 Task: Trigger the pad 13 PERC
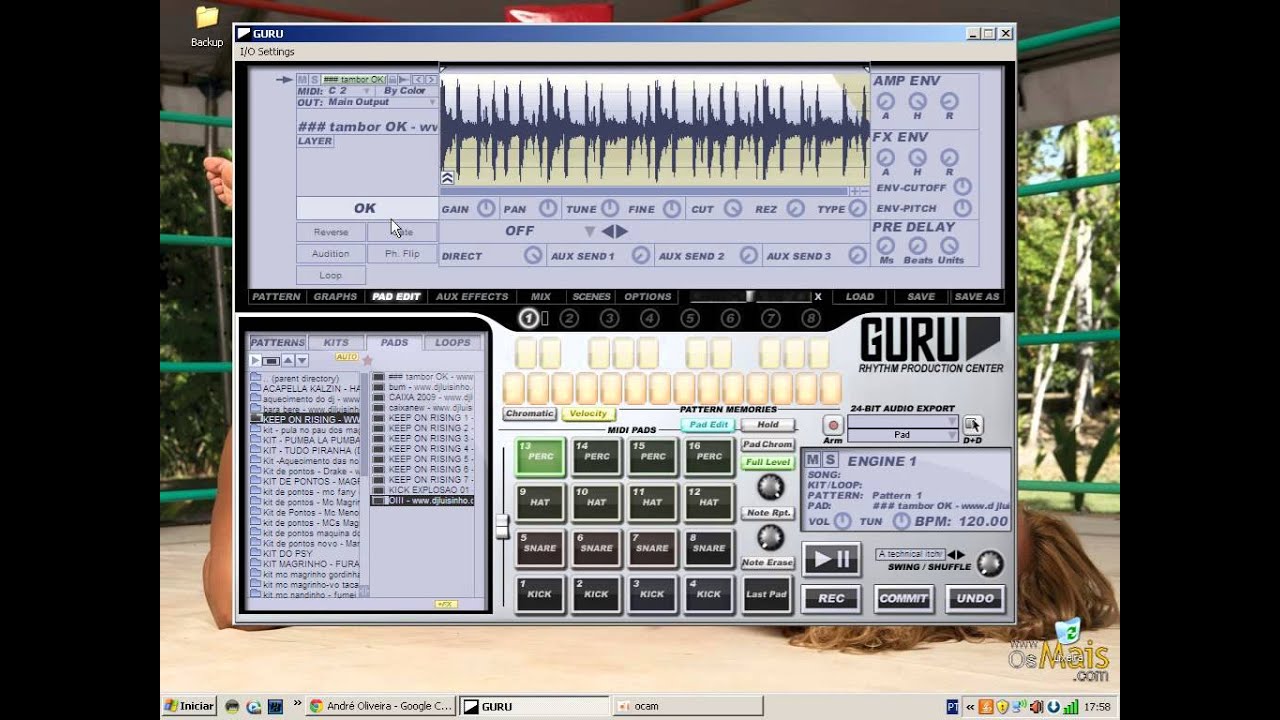point(541,456)
